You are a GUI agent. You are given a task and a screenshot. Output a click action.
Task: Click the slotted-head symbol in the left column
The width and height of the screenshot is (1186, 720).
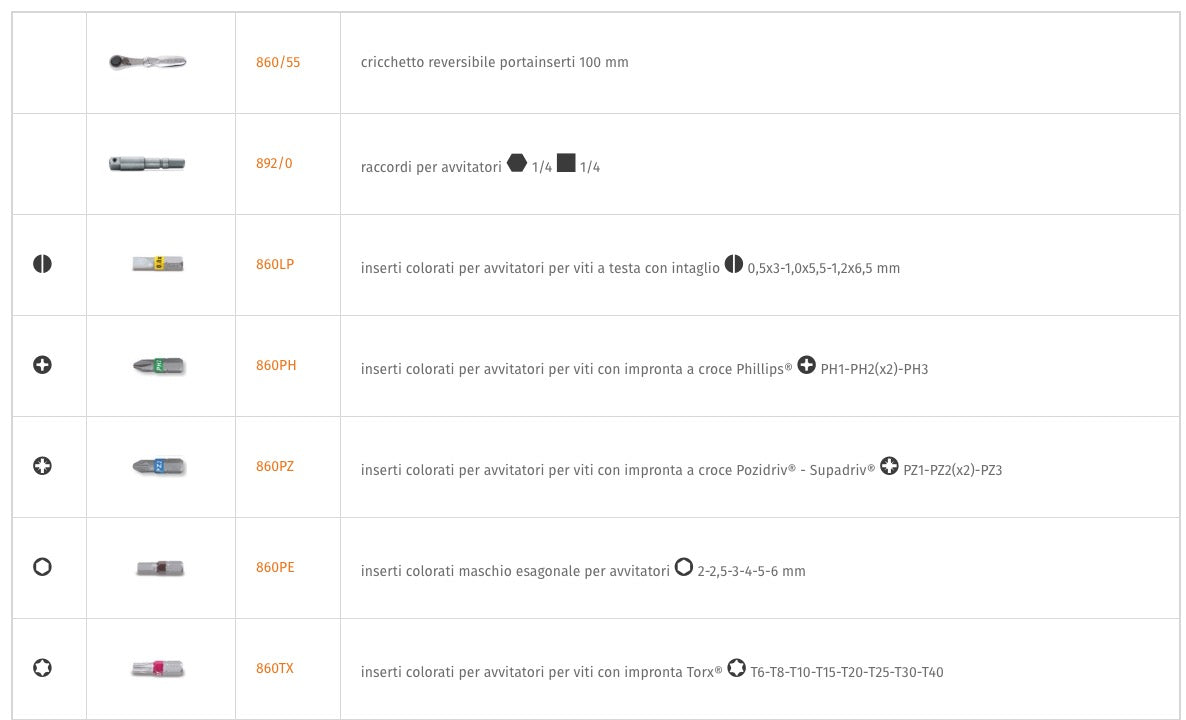42,264
